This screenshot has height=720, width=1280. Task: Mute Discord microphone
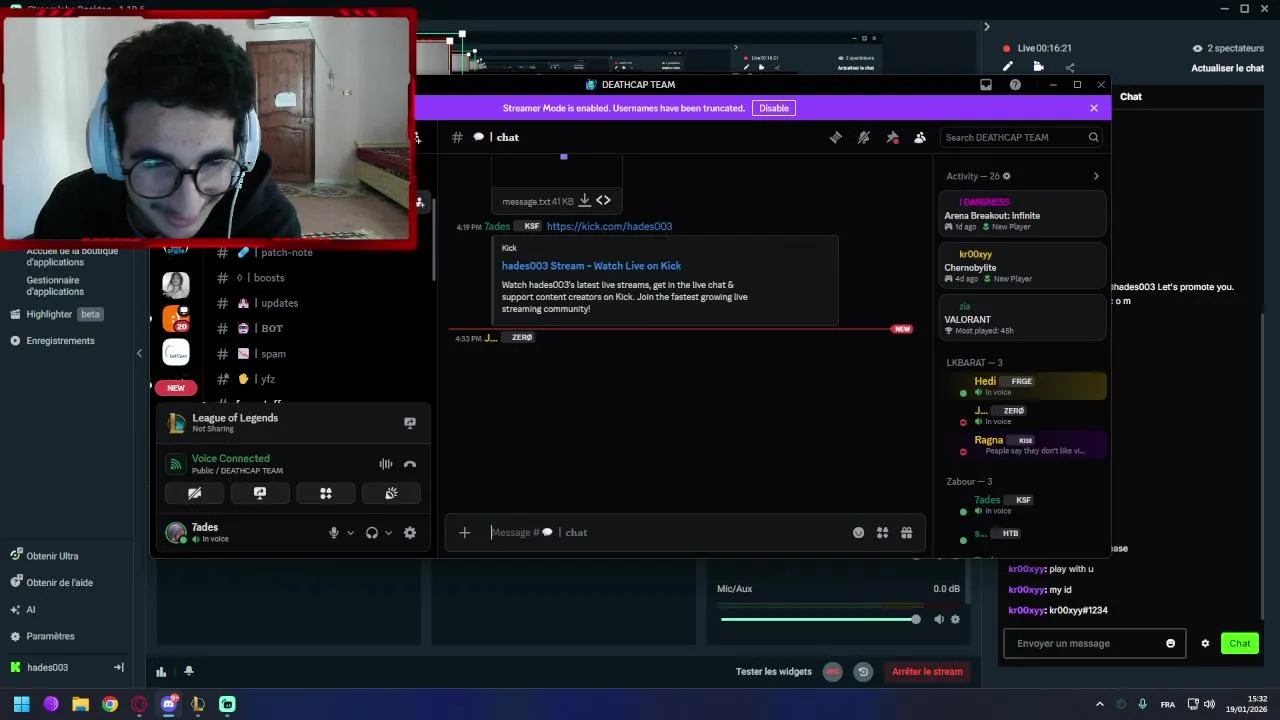pos(334,533)
